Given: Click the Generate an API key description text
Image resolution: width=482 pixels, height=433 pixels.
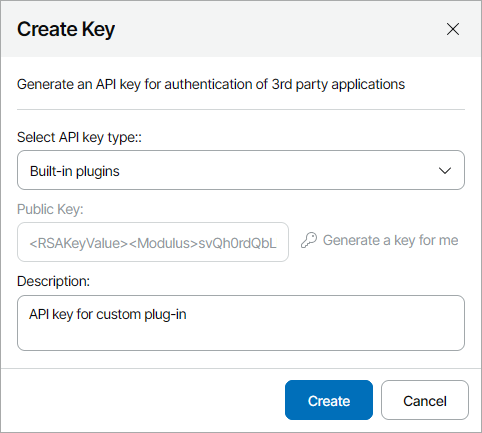Looking at the screenshot, I should pos(211,84).
